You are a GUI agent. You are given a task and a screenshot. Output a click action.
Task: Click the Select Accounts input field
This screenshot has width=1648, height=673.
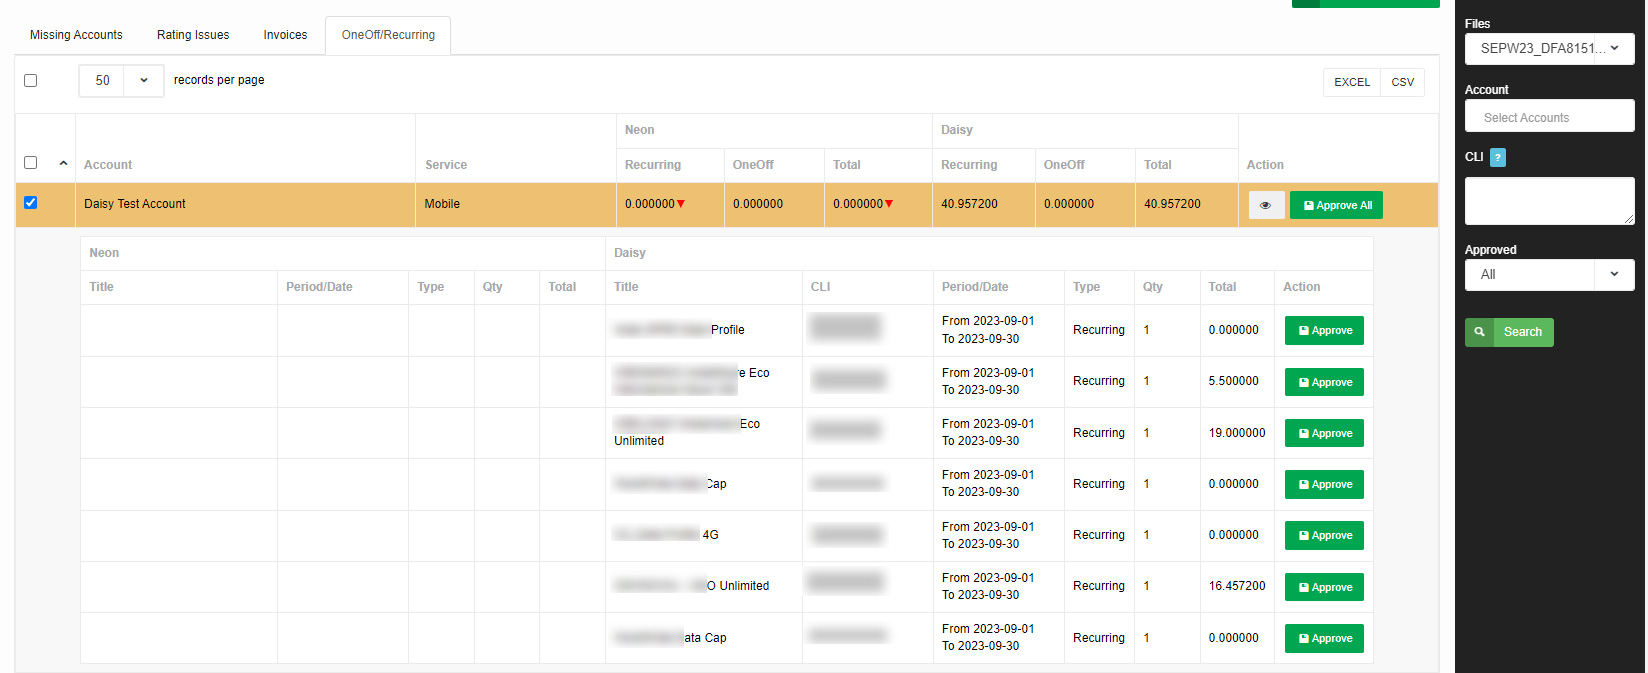tap(1548, 117)
